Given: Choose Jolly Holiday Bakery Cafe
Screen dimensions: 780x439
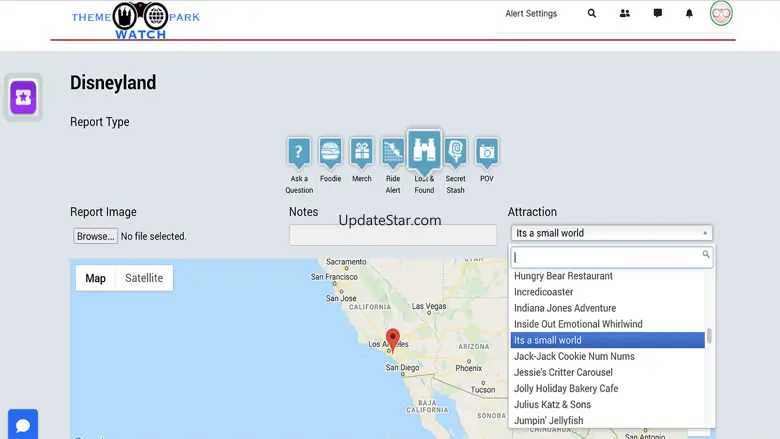Looking at the screenshot, I should (607, 388).
